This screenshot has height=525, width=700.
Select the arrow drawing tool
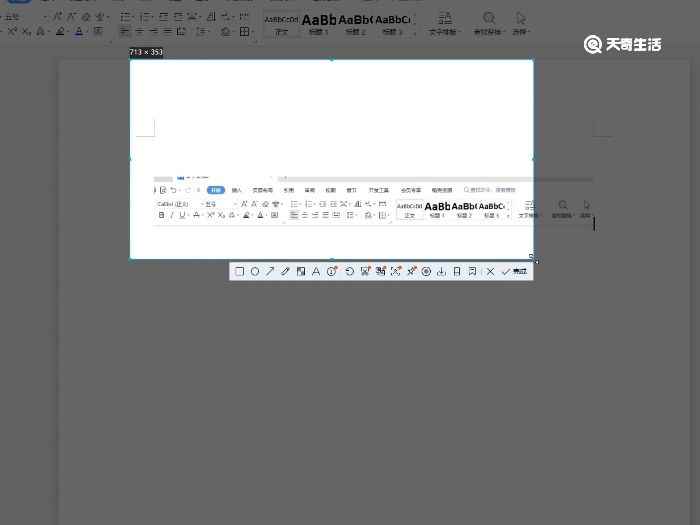click(270, 271)
